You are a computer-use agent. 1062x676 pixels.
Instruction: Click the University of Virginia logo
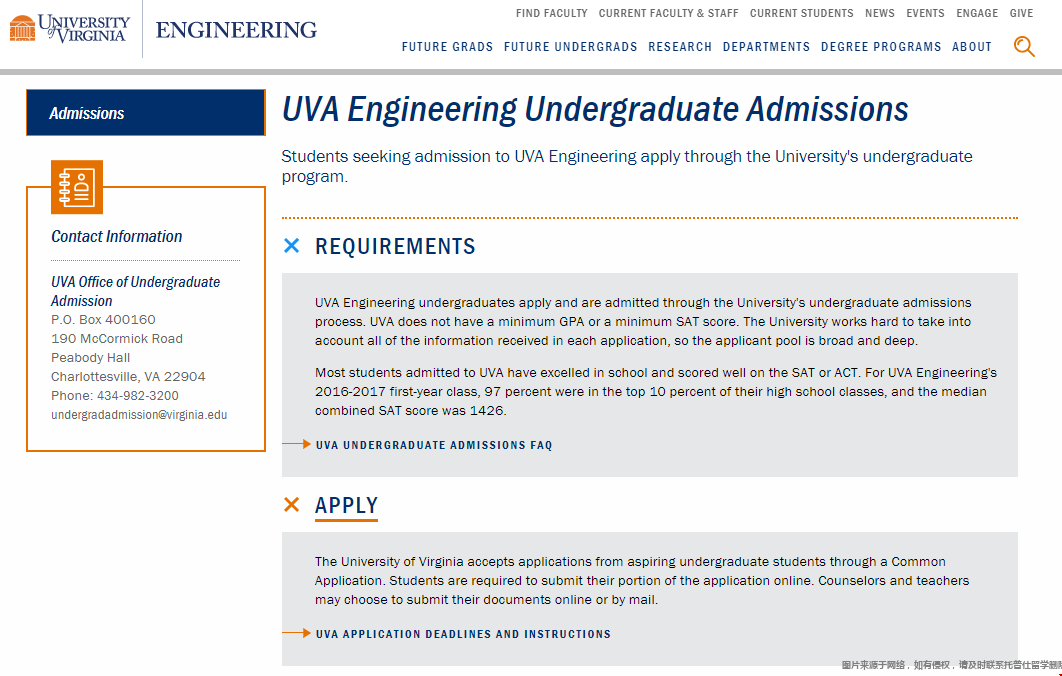[x=70, y=29]
